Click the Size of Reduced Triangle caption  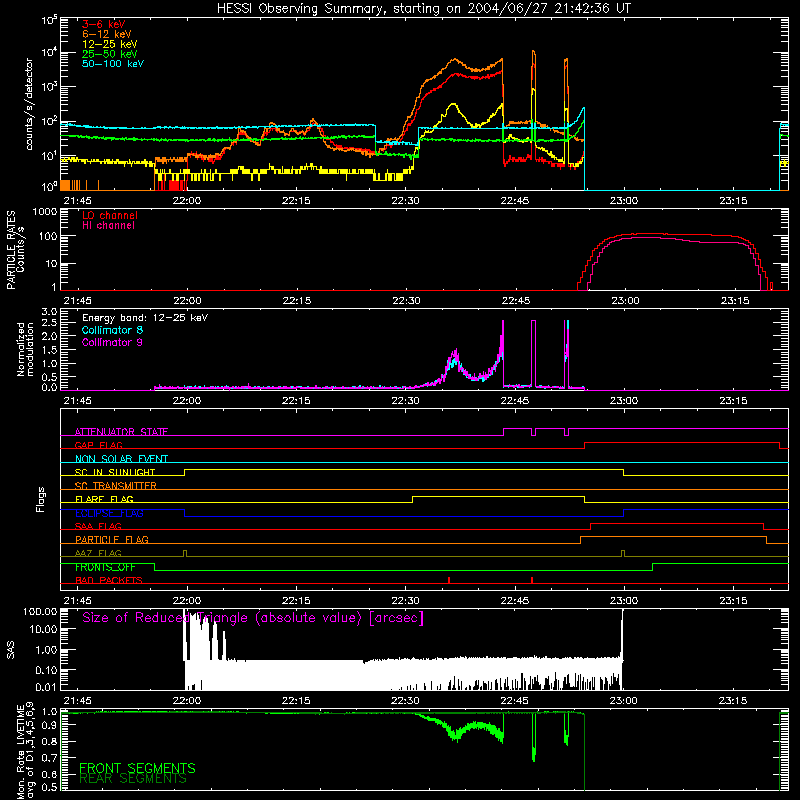pos(253,618)
